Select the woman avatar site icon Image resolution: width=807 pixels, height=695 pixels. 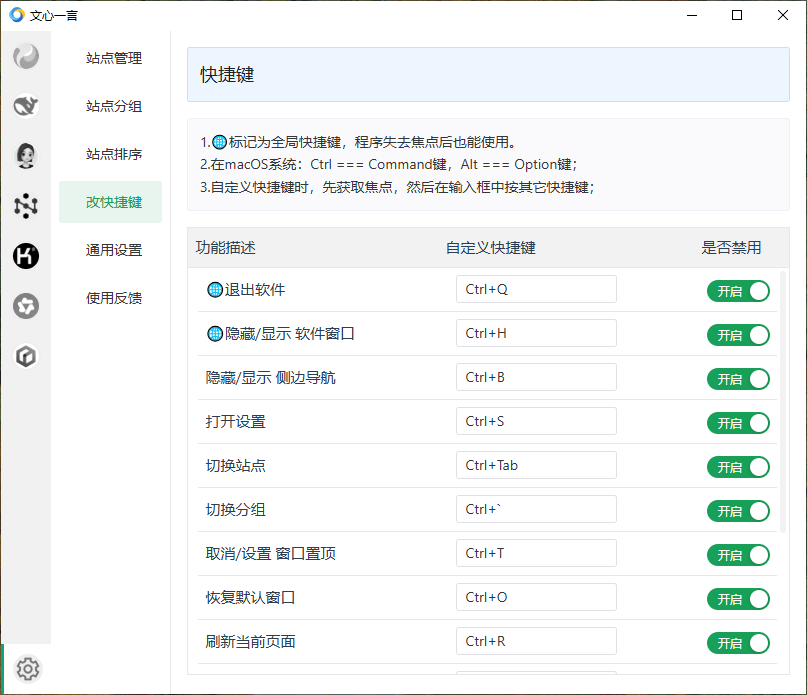(26, 156)
